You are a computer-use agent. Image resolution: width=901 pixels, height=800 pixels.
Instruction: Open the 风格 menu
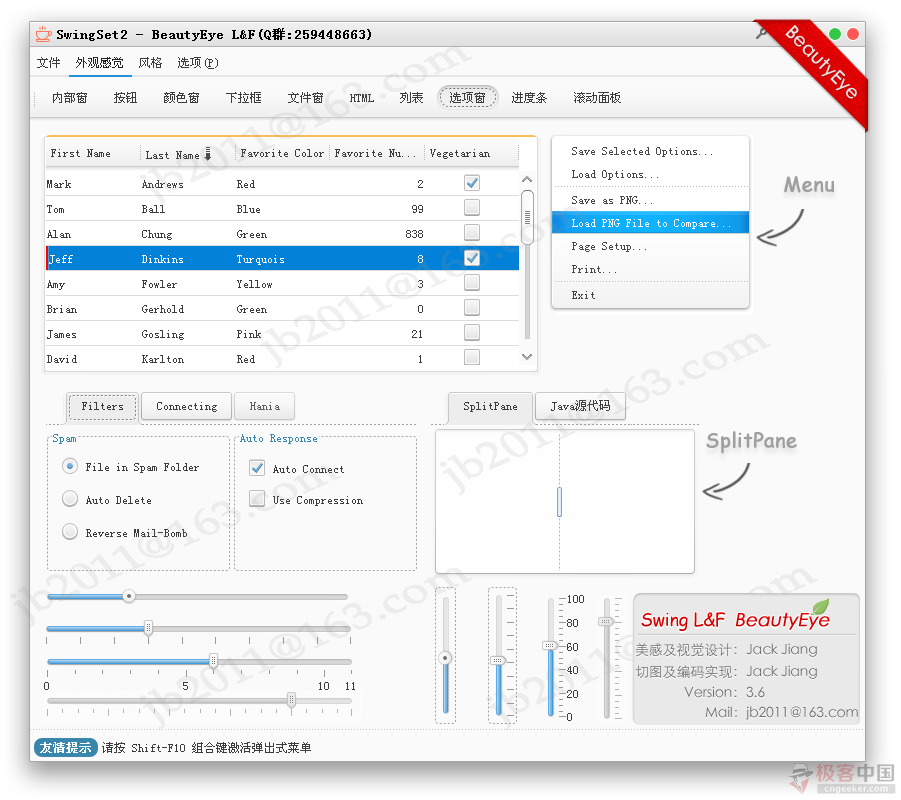pyautogui.click(x=150, y=62)
